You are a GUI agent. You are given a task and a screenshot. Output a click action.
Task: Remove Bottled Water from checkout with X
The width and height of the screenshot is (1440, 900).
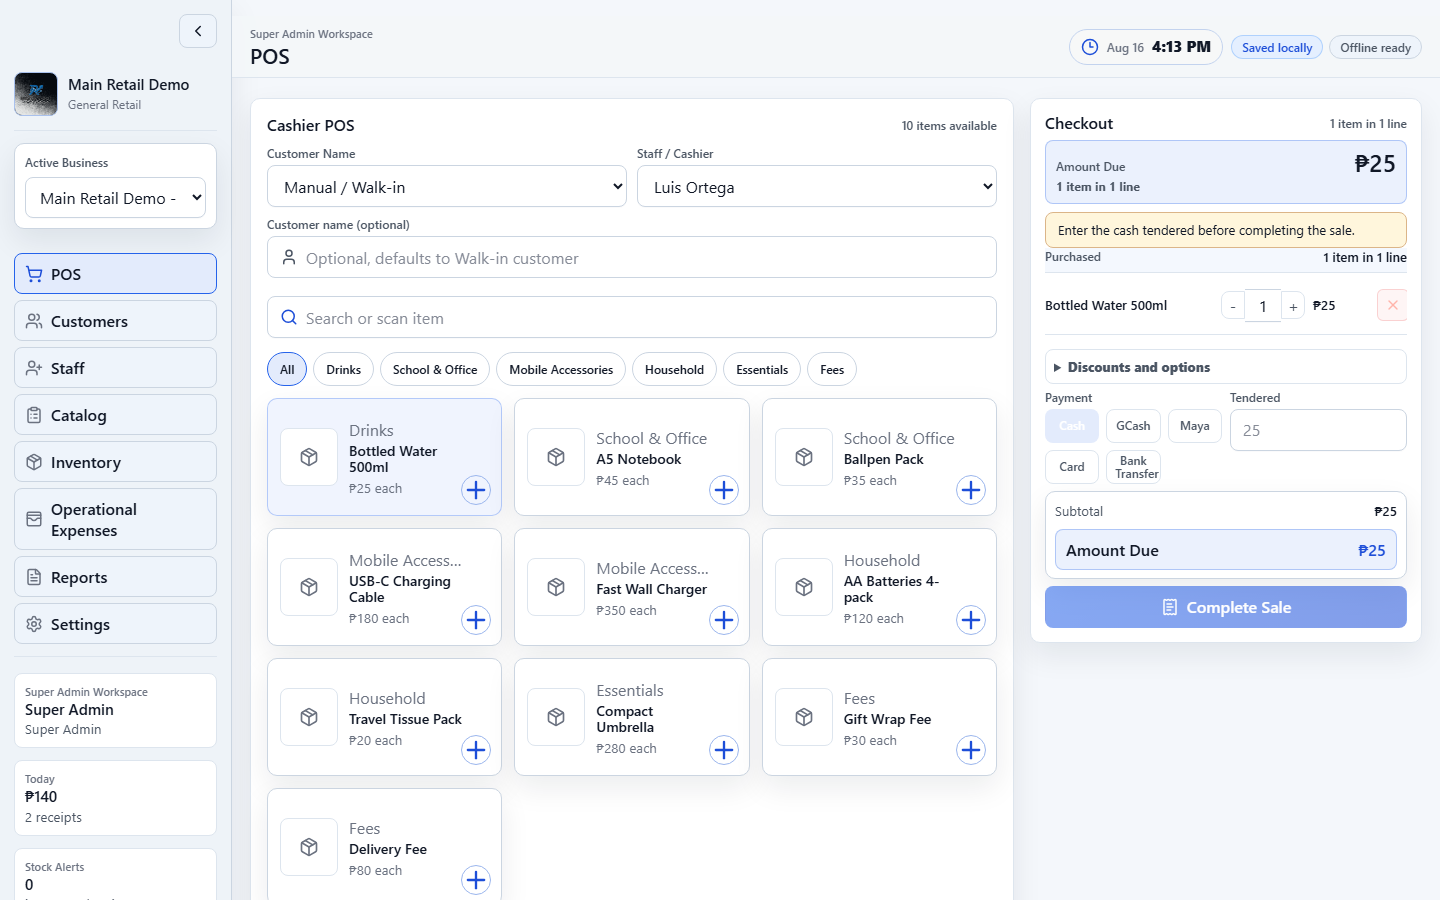pyautogui.click(x=1392, y=305)
